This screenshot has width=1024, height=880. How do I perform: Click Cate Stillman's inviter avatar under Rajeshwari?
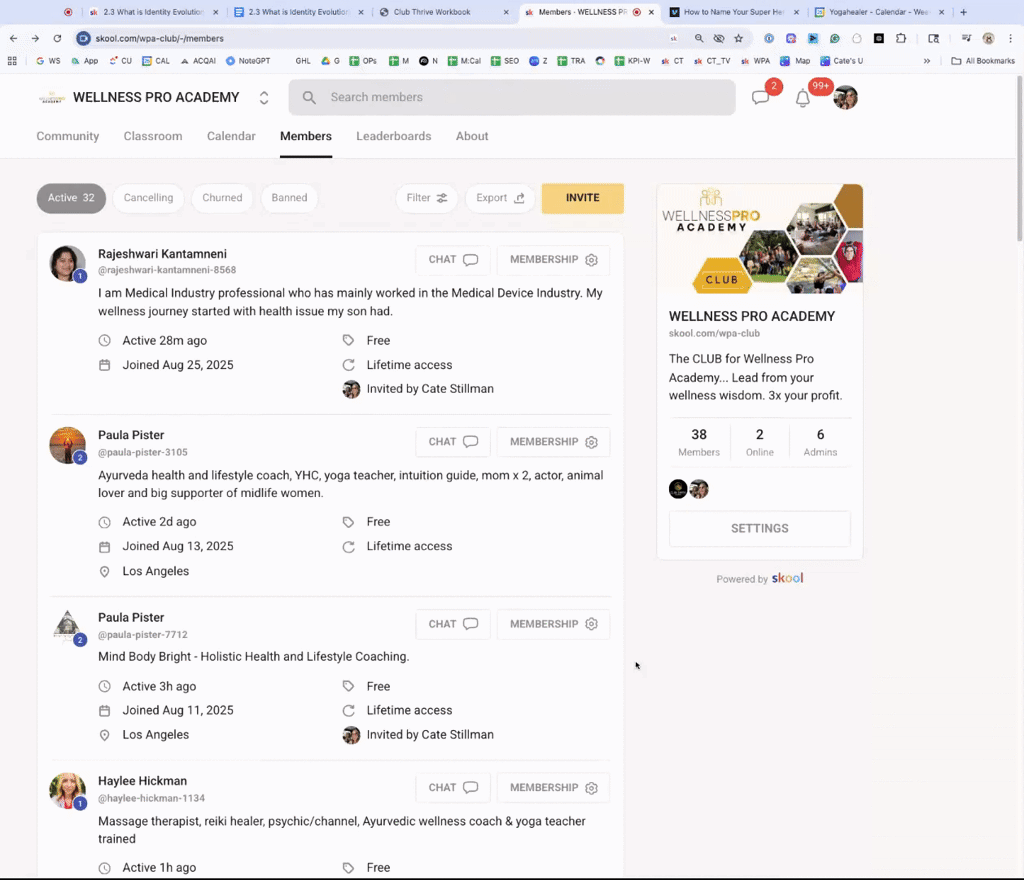pos(351,389)
